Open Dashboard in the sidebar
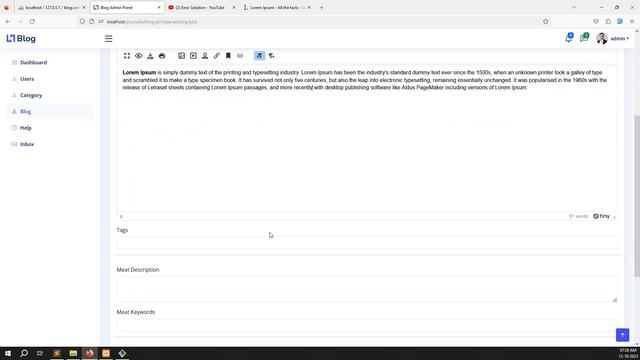Image resolution: width=640 pixels, height=360 pixels. (x=33, y=62)
